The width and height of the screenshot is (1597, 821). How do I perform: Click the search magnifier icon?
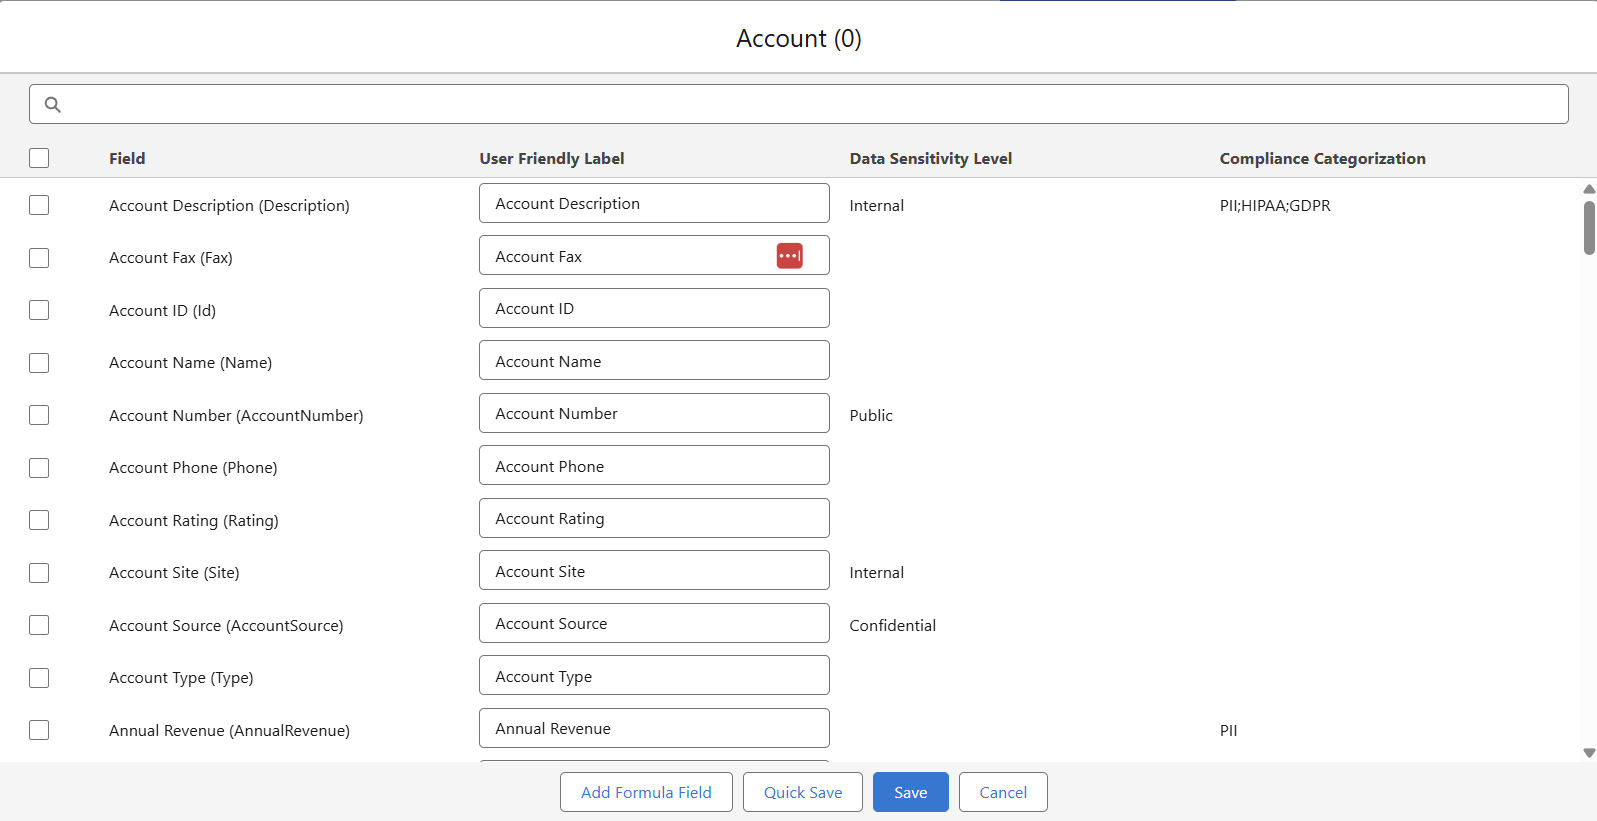point(53,104)
